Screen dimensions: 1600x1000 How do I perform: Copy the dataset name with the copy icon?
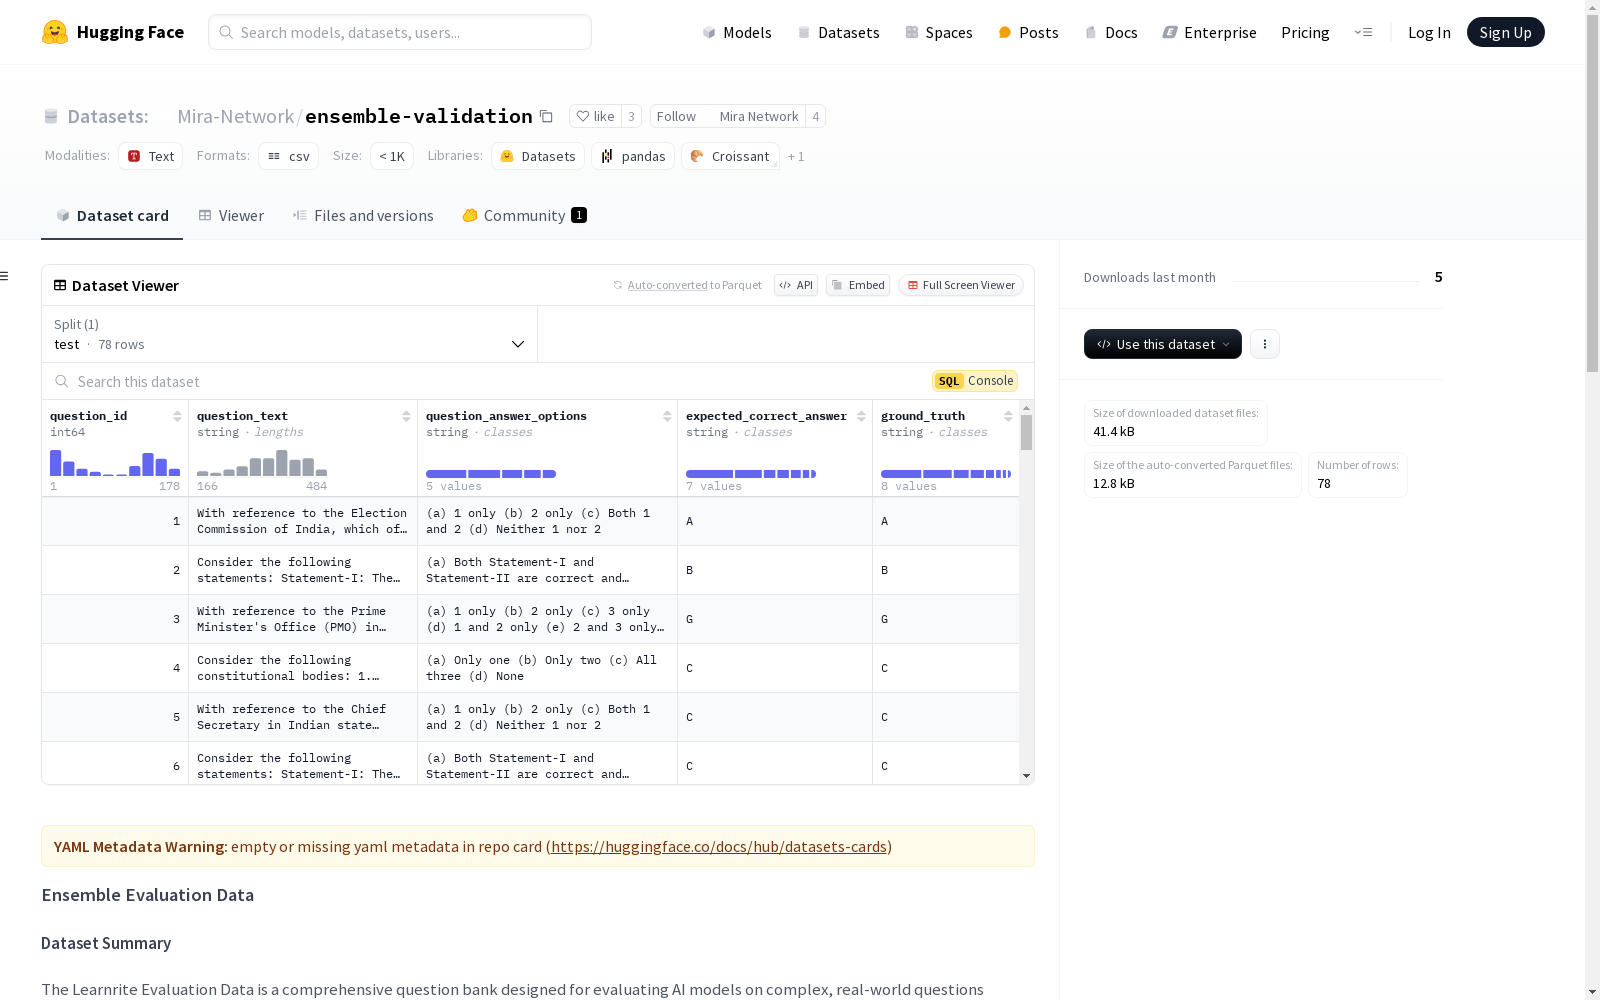tap(546, 116)
